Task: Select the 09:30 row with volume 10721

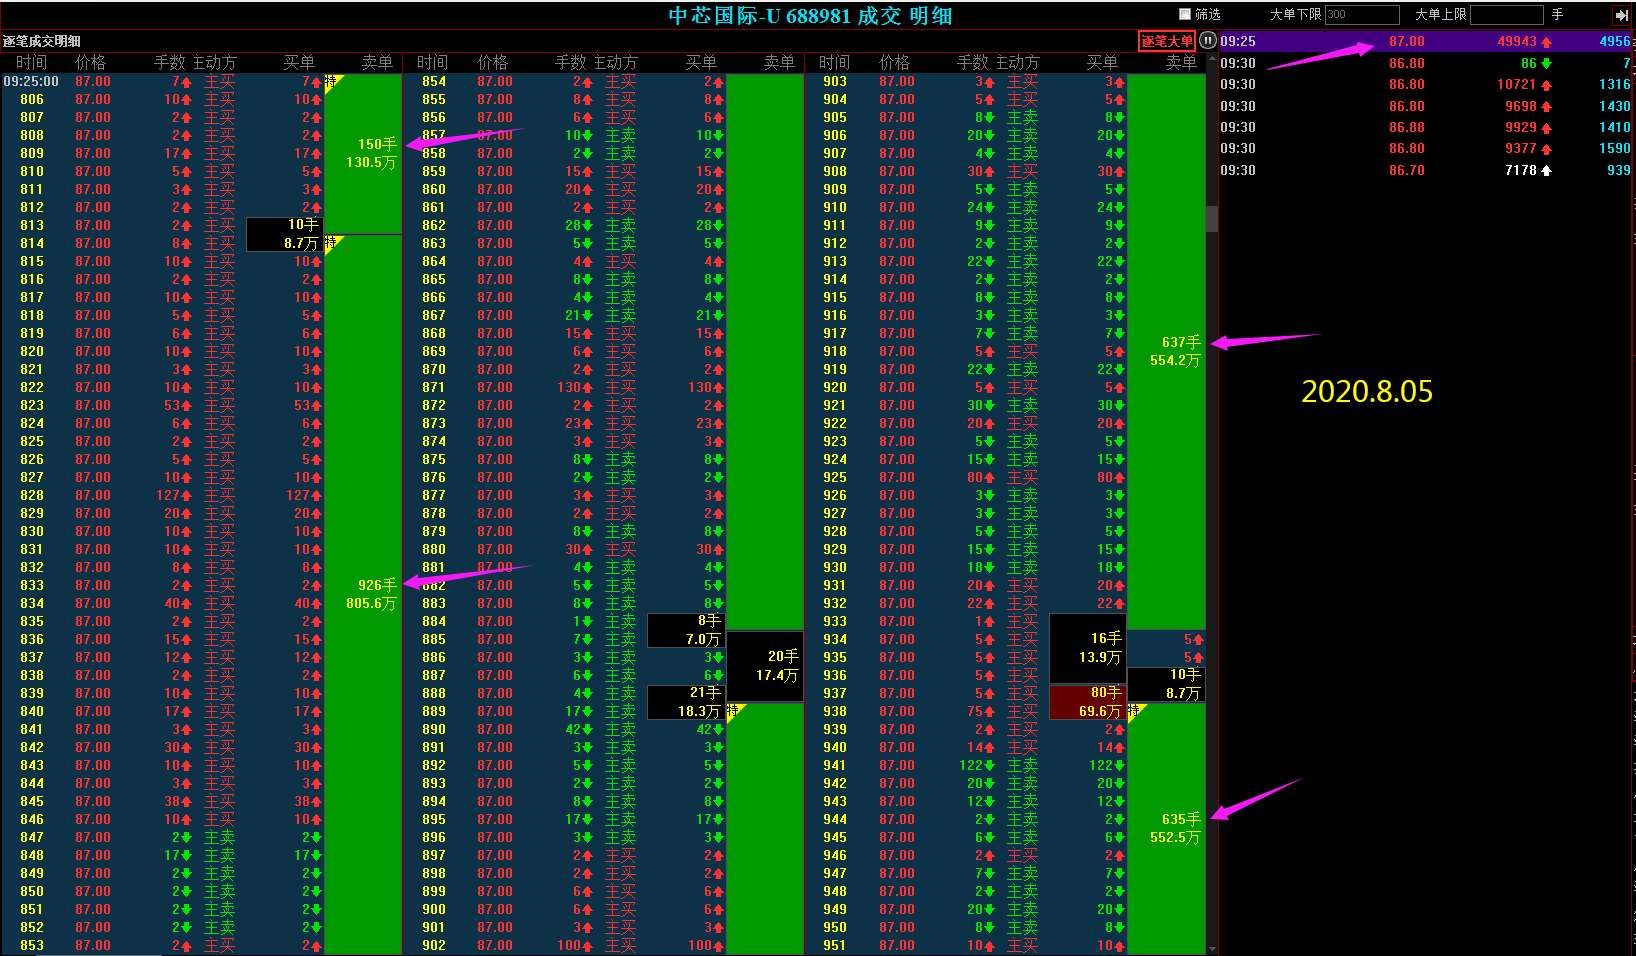Action: [1427, 84]
